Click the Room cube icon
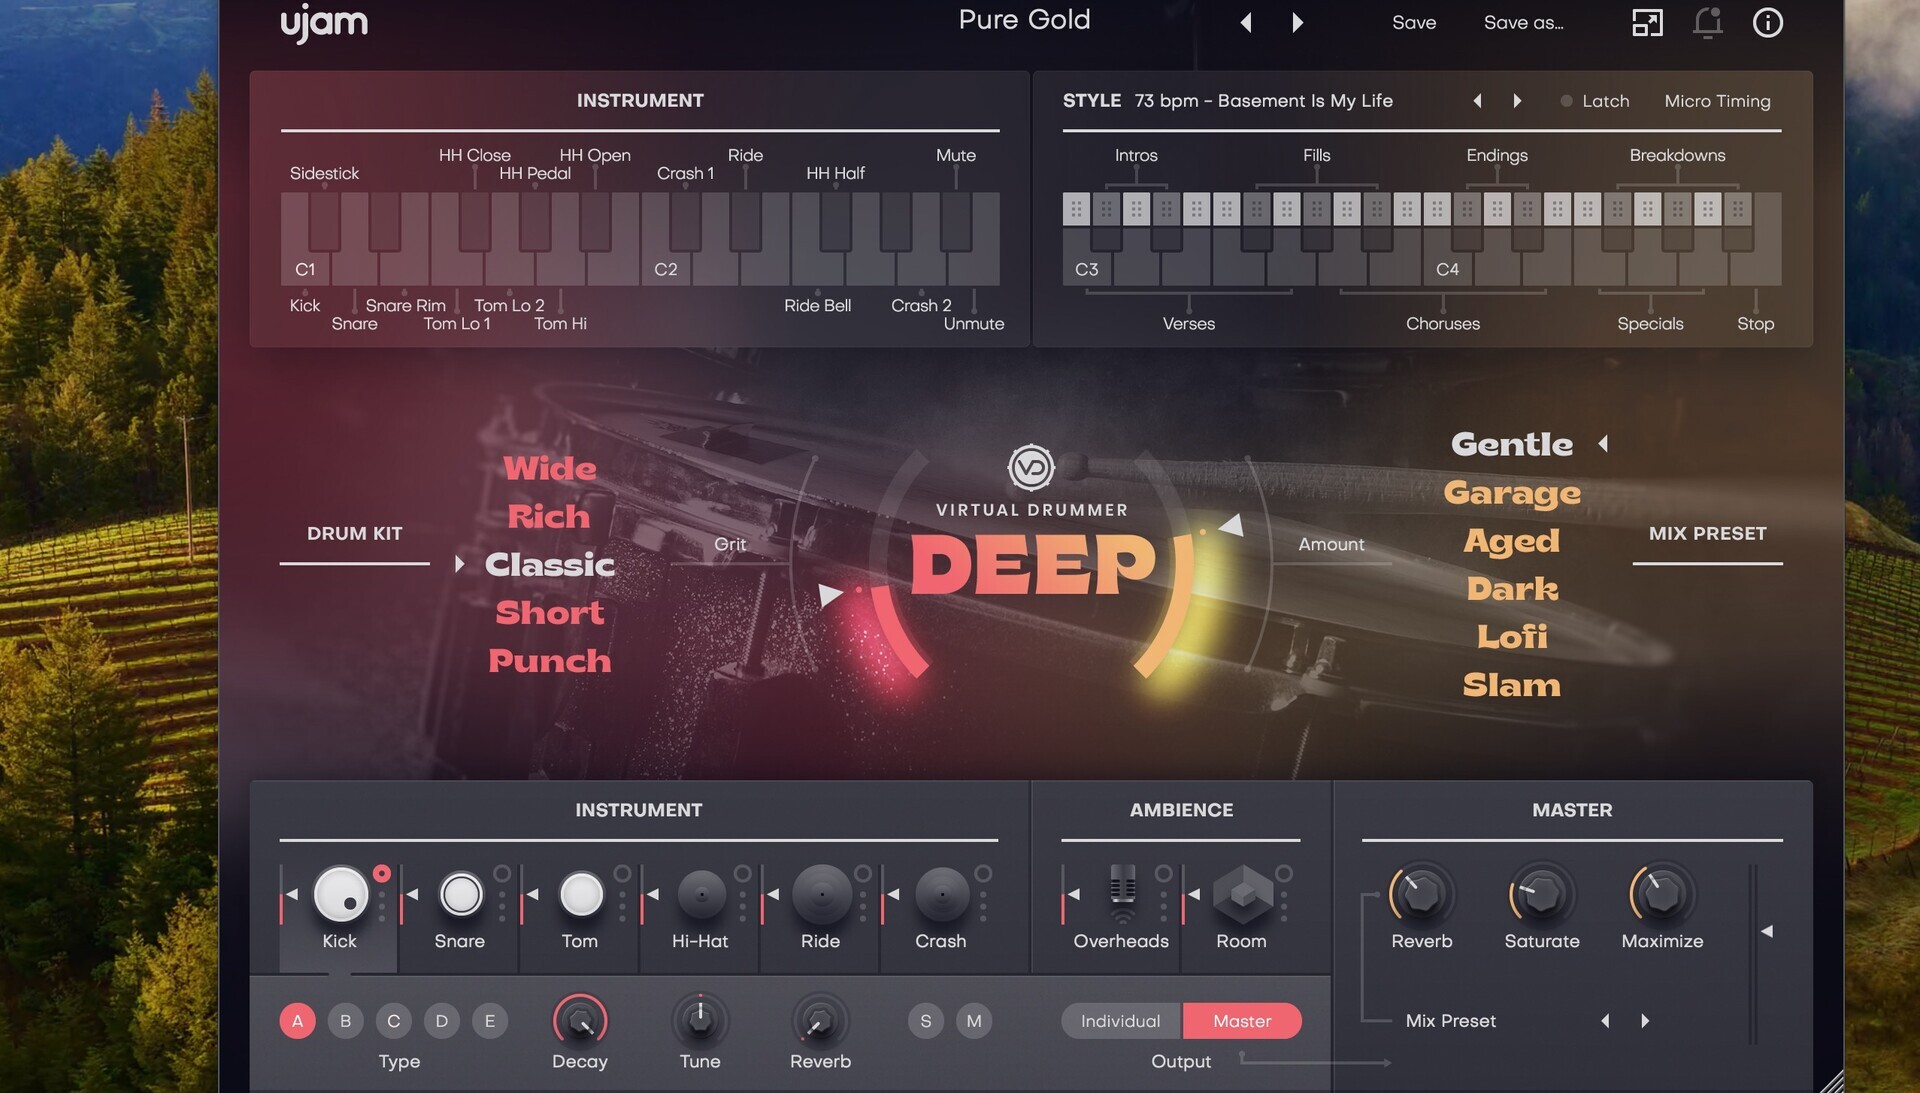 click(x=1242, y=894)
